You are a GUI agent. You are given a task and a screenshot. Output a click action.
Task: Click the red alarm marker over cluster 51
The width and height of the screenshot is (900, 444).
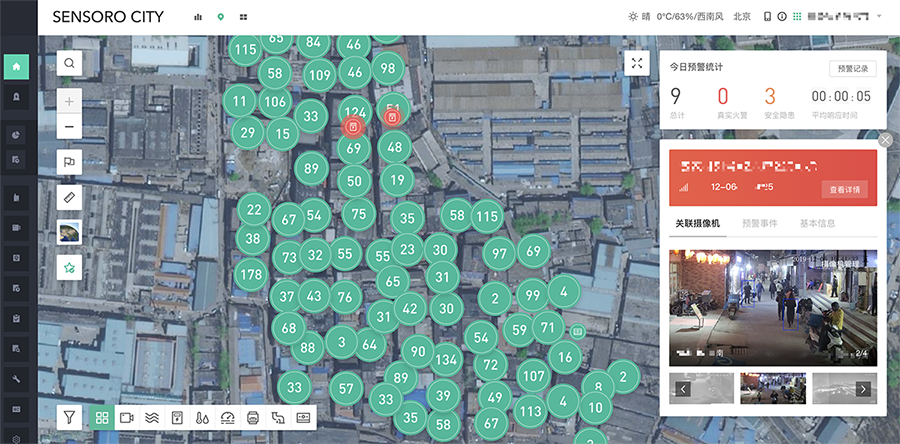393,118
